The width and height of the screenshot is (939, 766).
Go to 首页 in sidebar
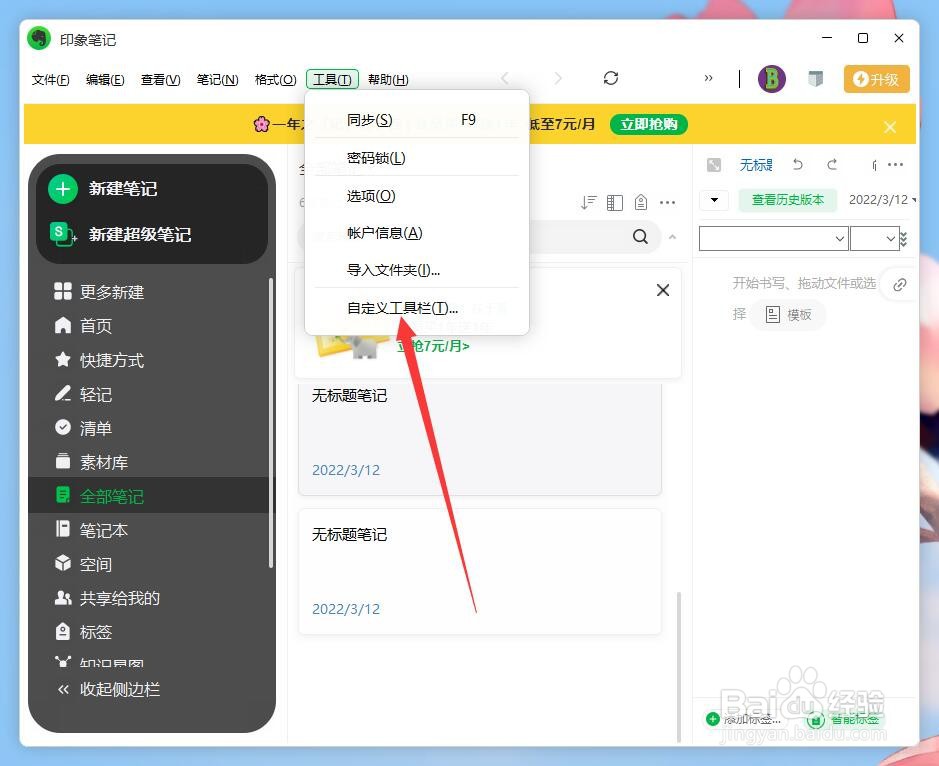pos(84,326)
